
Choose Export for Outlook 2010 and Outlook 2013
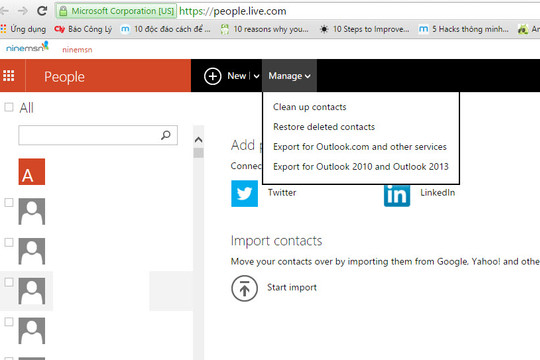click(361, 167)
